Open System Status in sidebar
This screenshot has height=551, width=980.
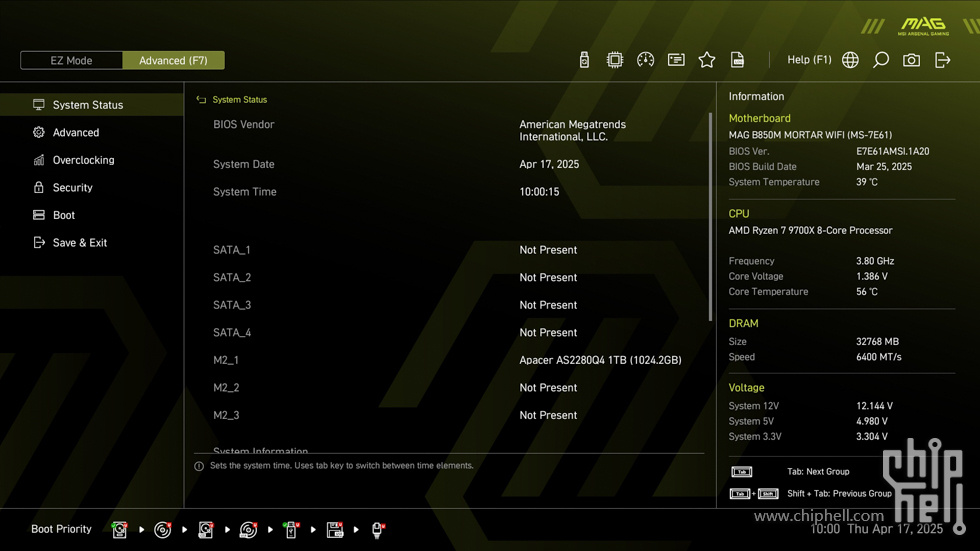click(x=92, y=105)
